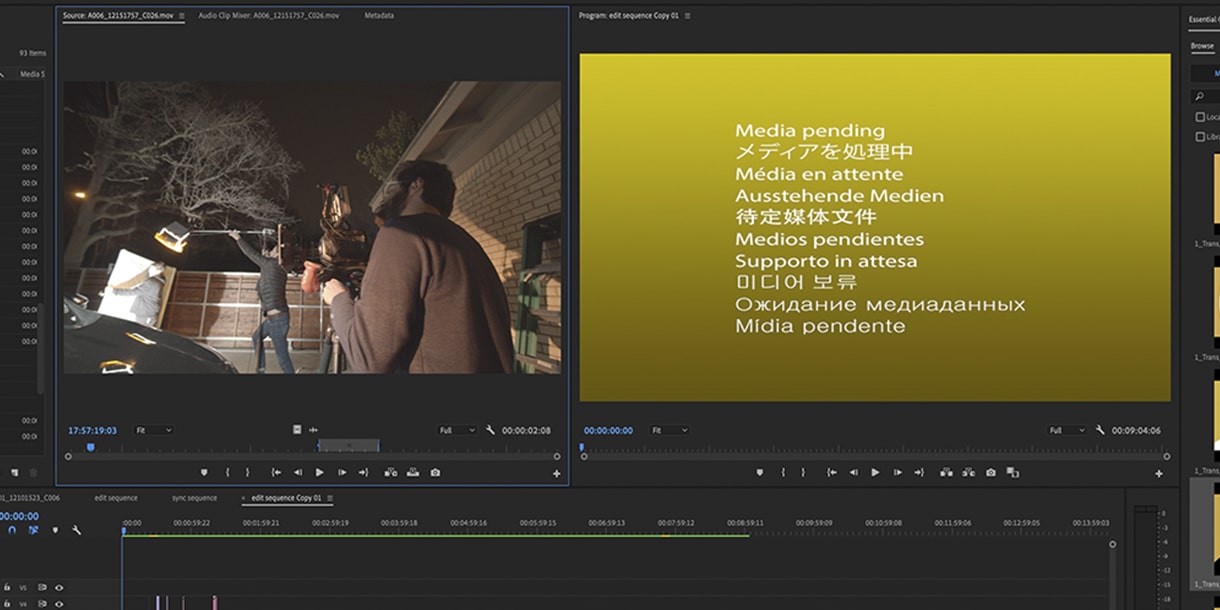This screenshot has height=610, width=1220.
Task: Click Extract icon in Program monitor
Action: pos(968,472)
